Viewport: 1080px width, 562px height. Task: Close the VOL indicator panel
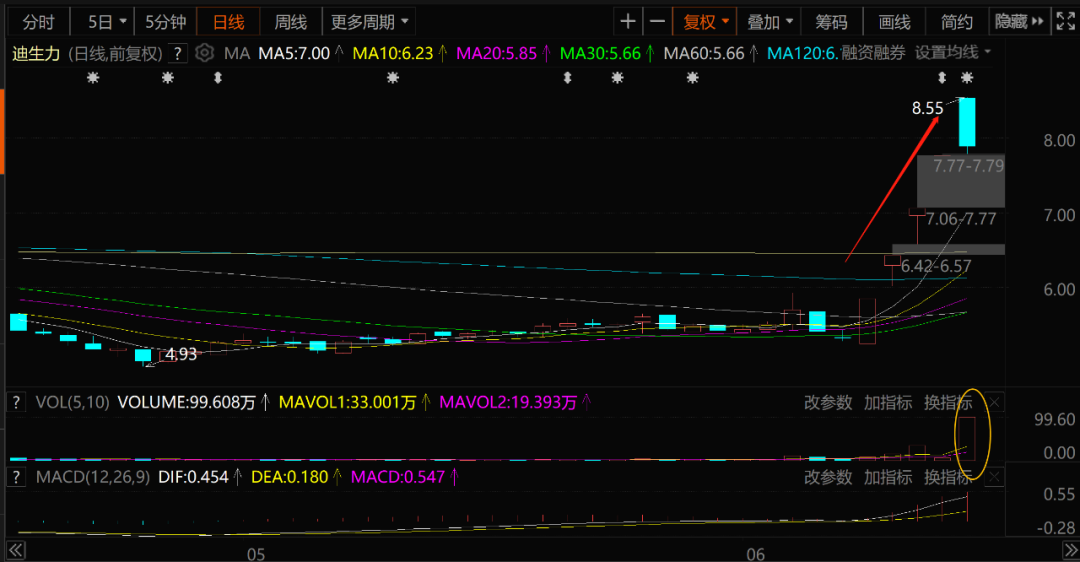pos(994,402)
